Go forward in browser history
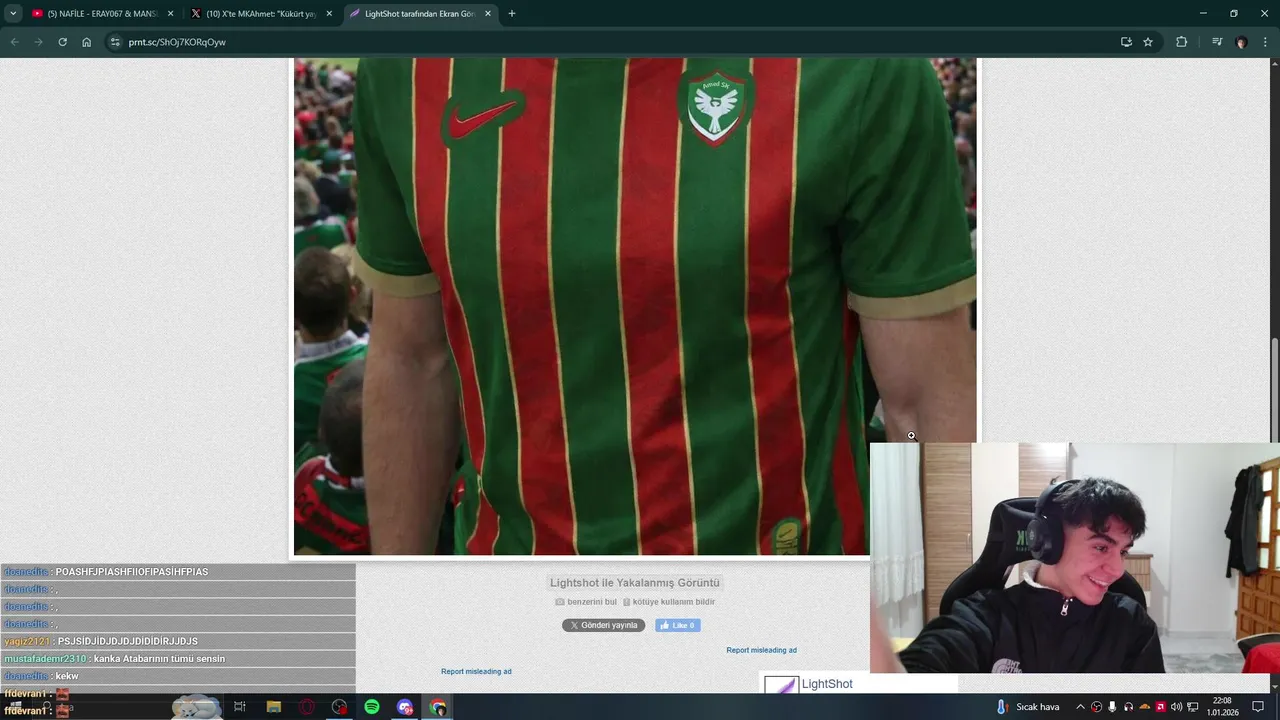Image resolution: width=1280 pixels, height=720 pixels. (38, 42)
